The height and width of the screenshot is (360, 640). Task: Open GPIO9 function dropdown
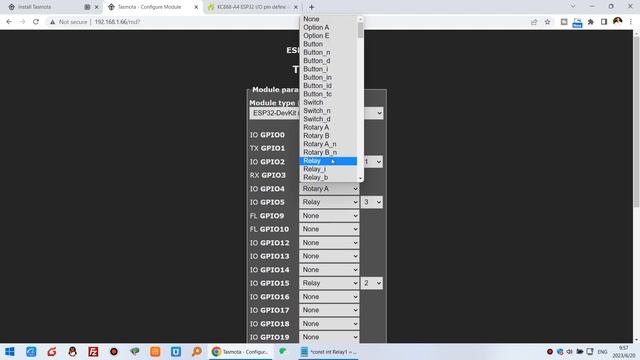329,216
